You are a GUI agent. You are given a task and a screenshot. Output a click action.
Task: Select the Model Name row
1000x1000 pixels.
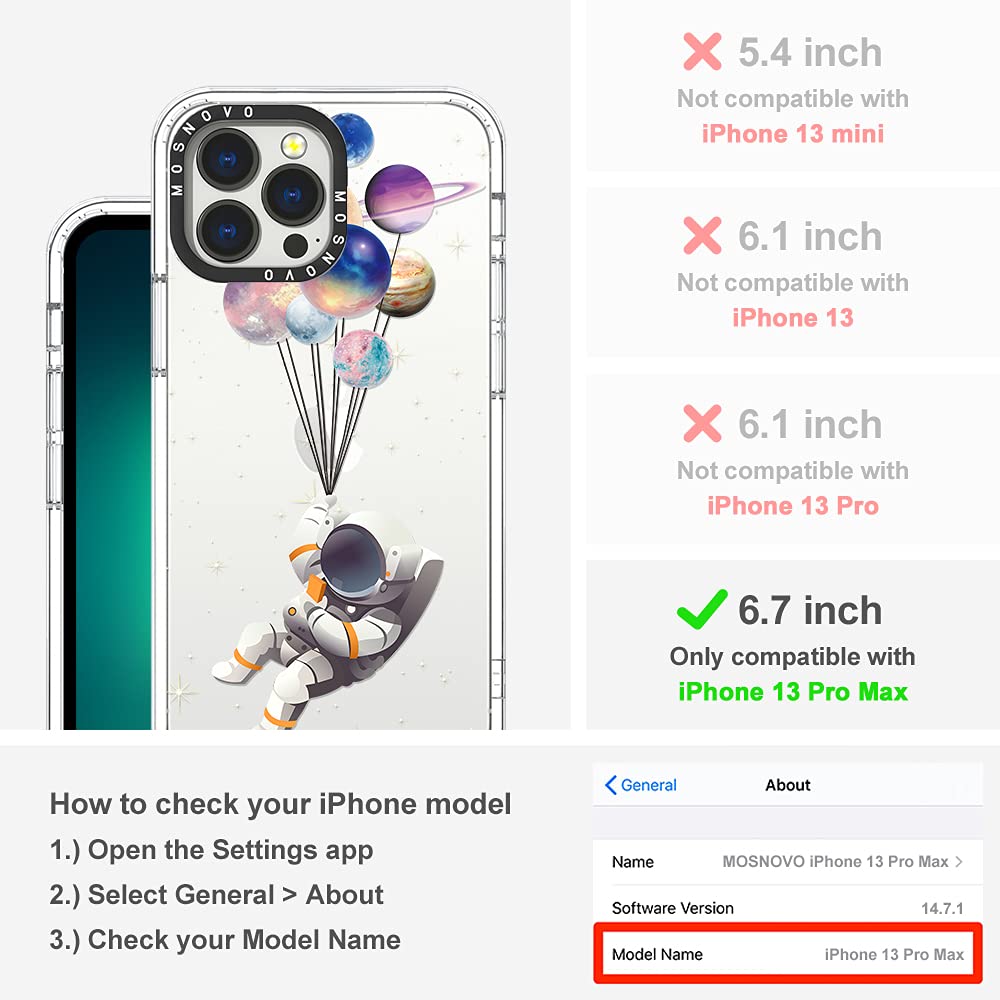tap(788, 954)
